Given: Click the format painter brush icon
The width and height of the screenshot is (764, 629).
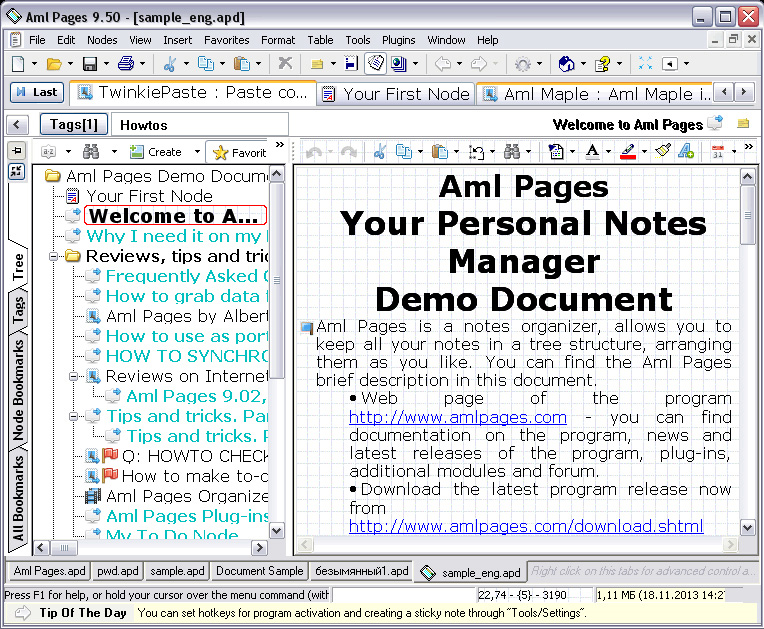Looking at the screenshot, I should coord(661,152).
